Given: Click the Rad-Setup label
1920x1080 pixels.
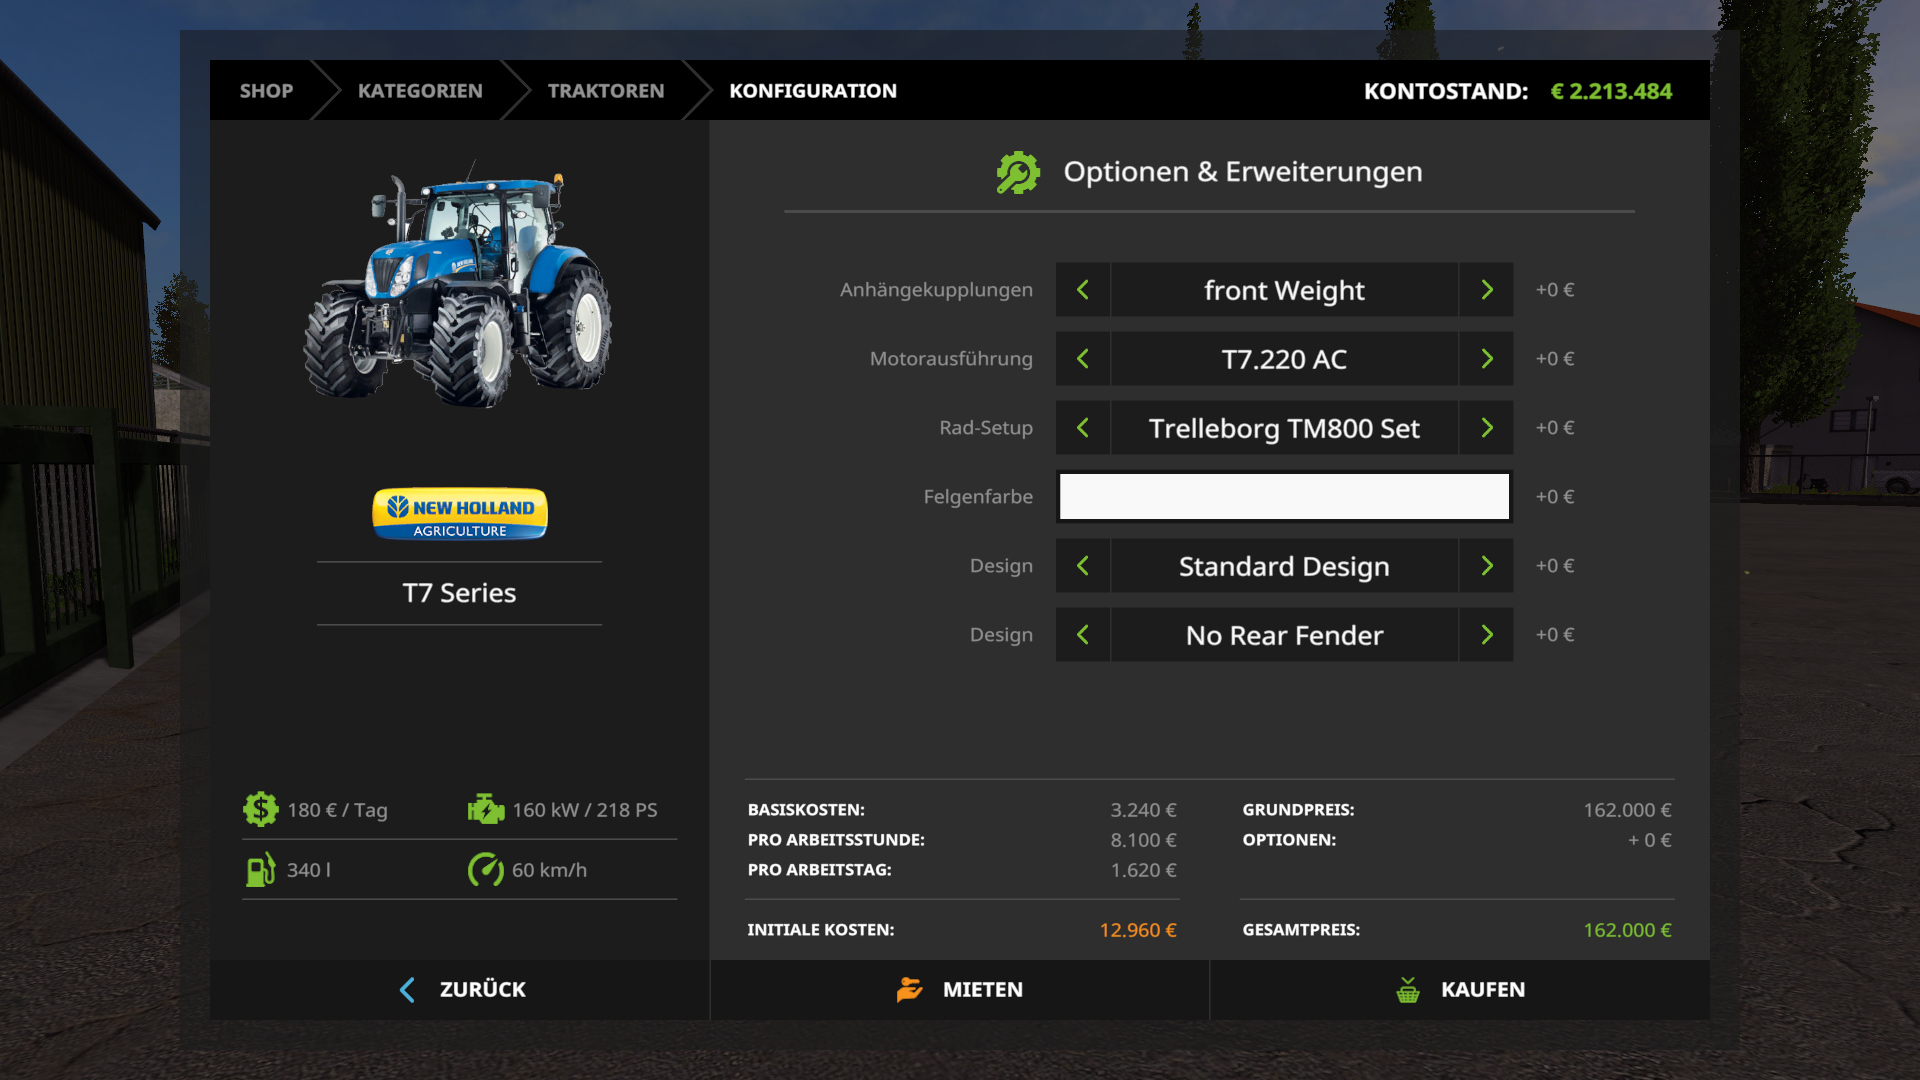Looking at the screenshot, I should pos(986,428).
